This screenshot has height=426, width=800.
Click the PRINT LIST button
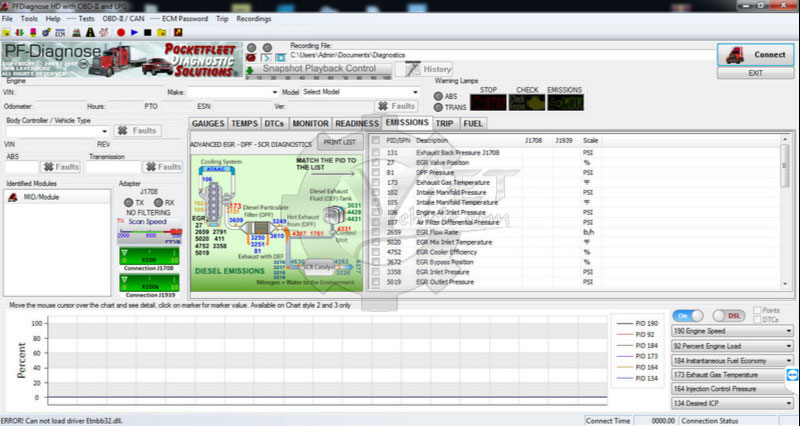340,142
